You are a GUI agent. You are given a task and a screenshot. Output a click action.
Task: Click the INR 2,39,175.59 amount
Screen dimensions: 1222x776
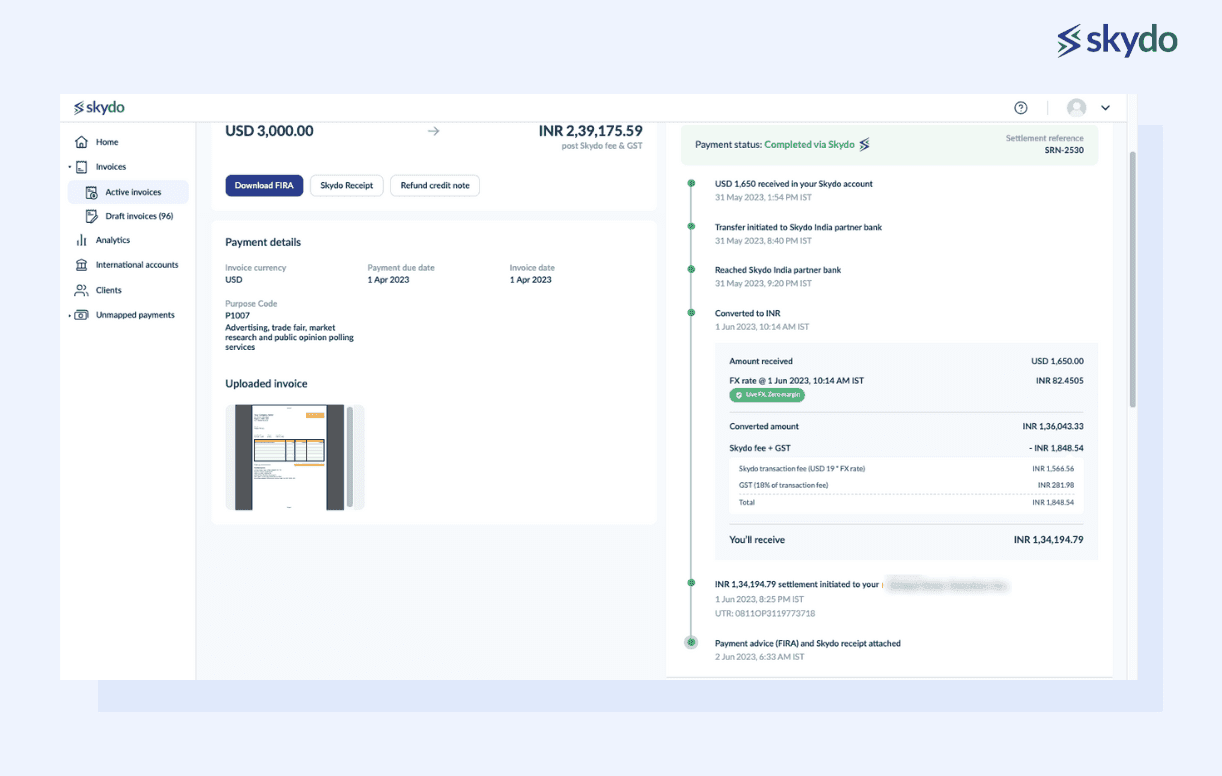590,131
